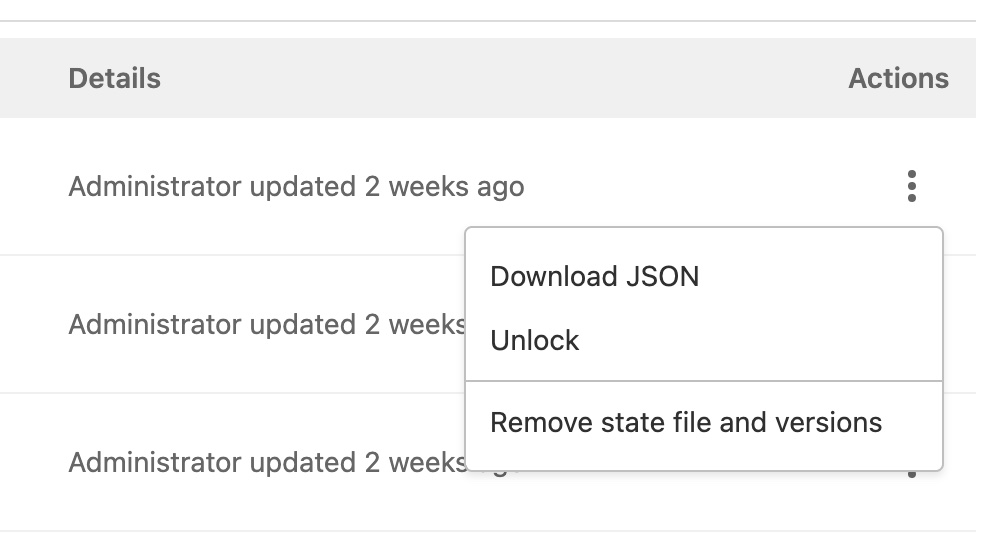Click the Actions column header
This screenshot has width=1002, height=552.
pyautogui.click(x=898, y=78)
